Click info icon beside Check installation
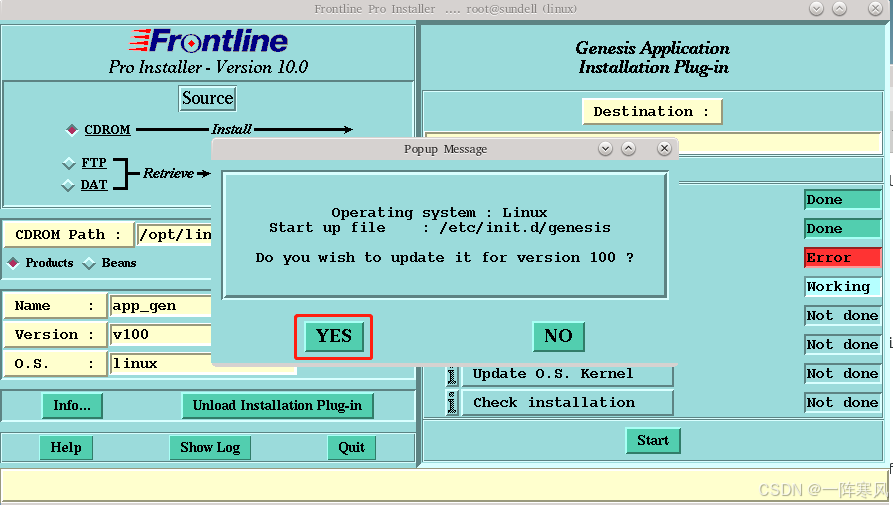Image resolution: width=893 pixels, height=505 pixels. pyautogui.click(x=452, y=403)
